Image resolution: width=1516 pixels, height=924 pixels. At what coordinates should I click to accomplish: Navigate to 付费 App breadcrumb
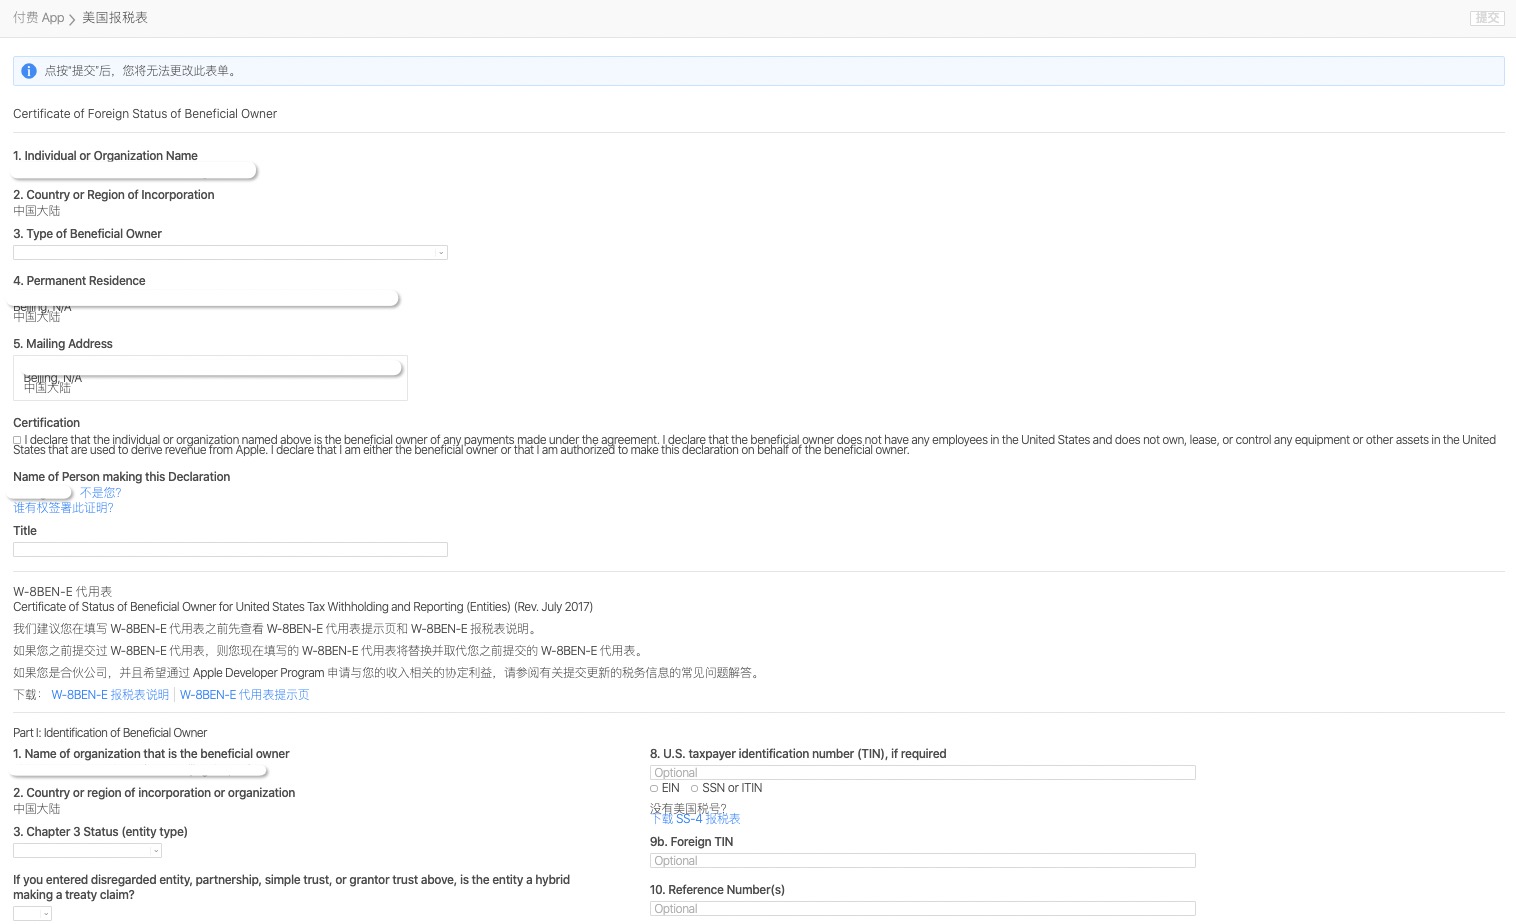tap(38, 17)
